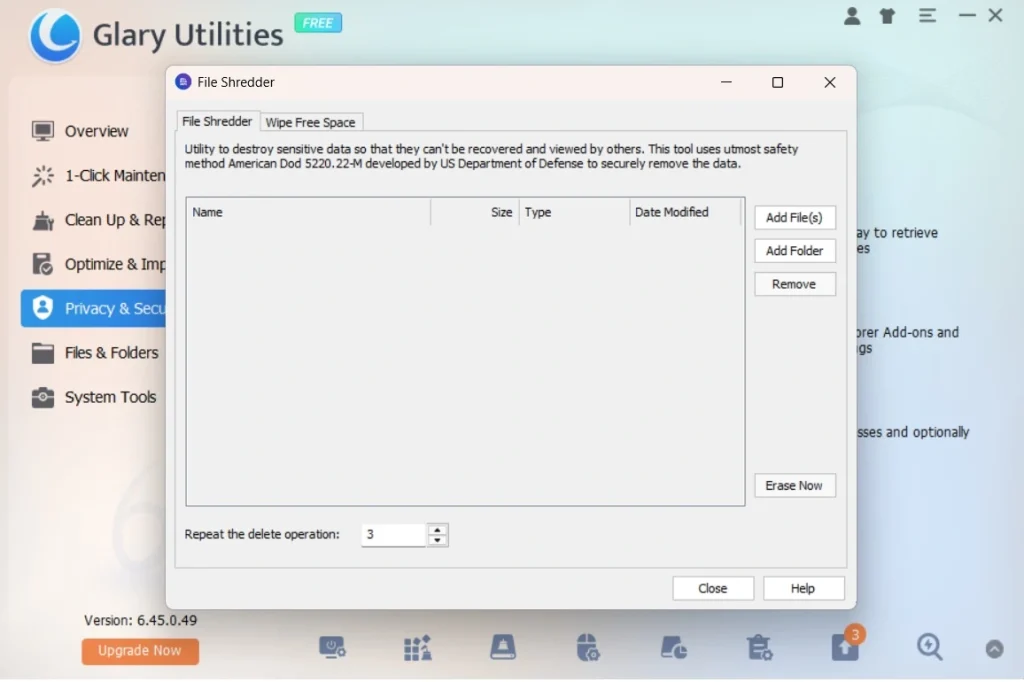Viewport: 1024px width, 682px height.
Task: Open the apps grid icon in bottom bar
Action: [417, 648]
